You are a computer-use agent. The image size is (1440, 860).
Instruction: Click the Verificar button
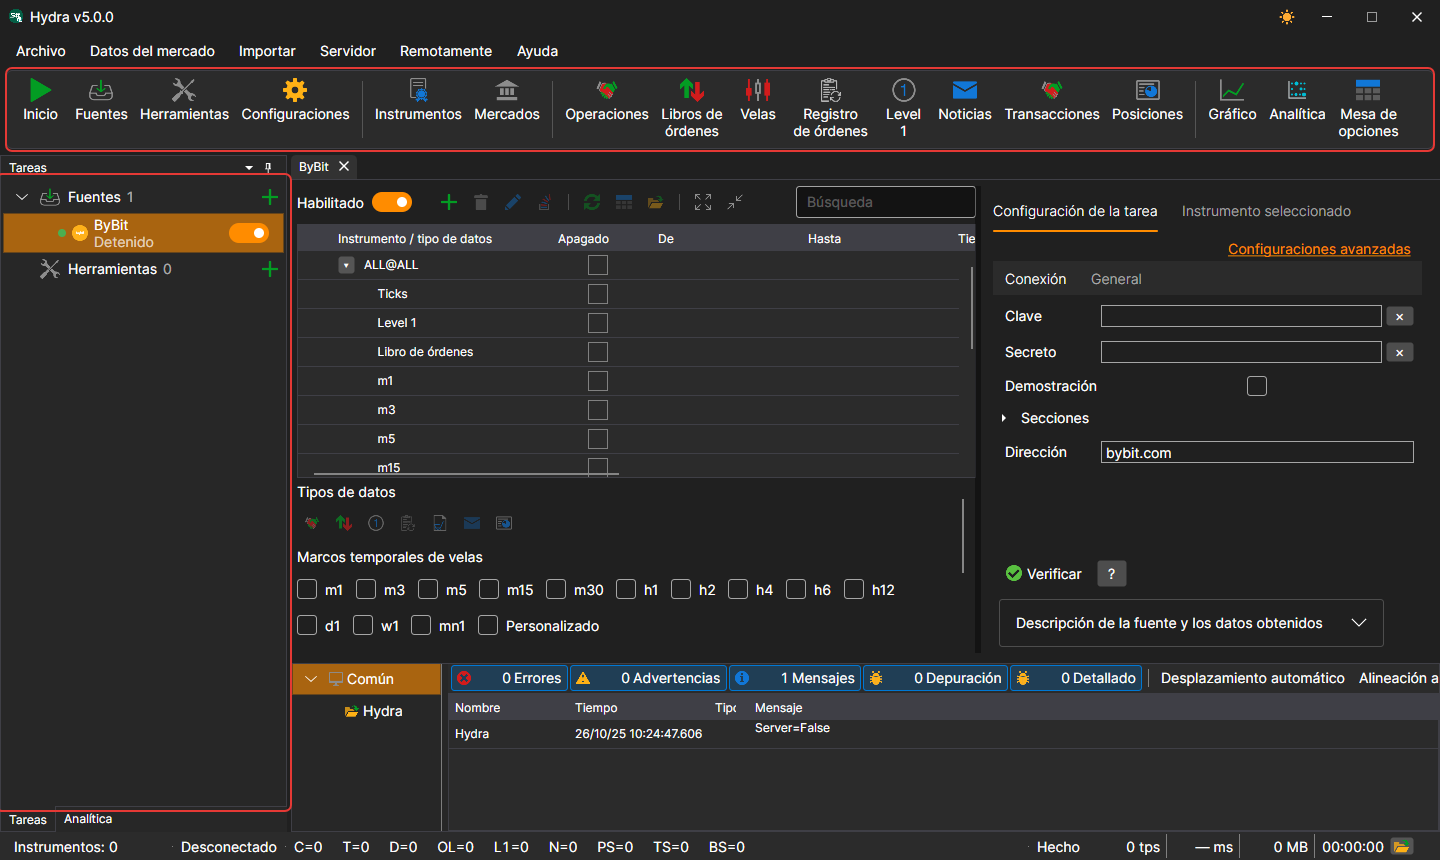tap(1044, 574)
